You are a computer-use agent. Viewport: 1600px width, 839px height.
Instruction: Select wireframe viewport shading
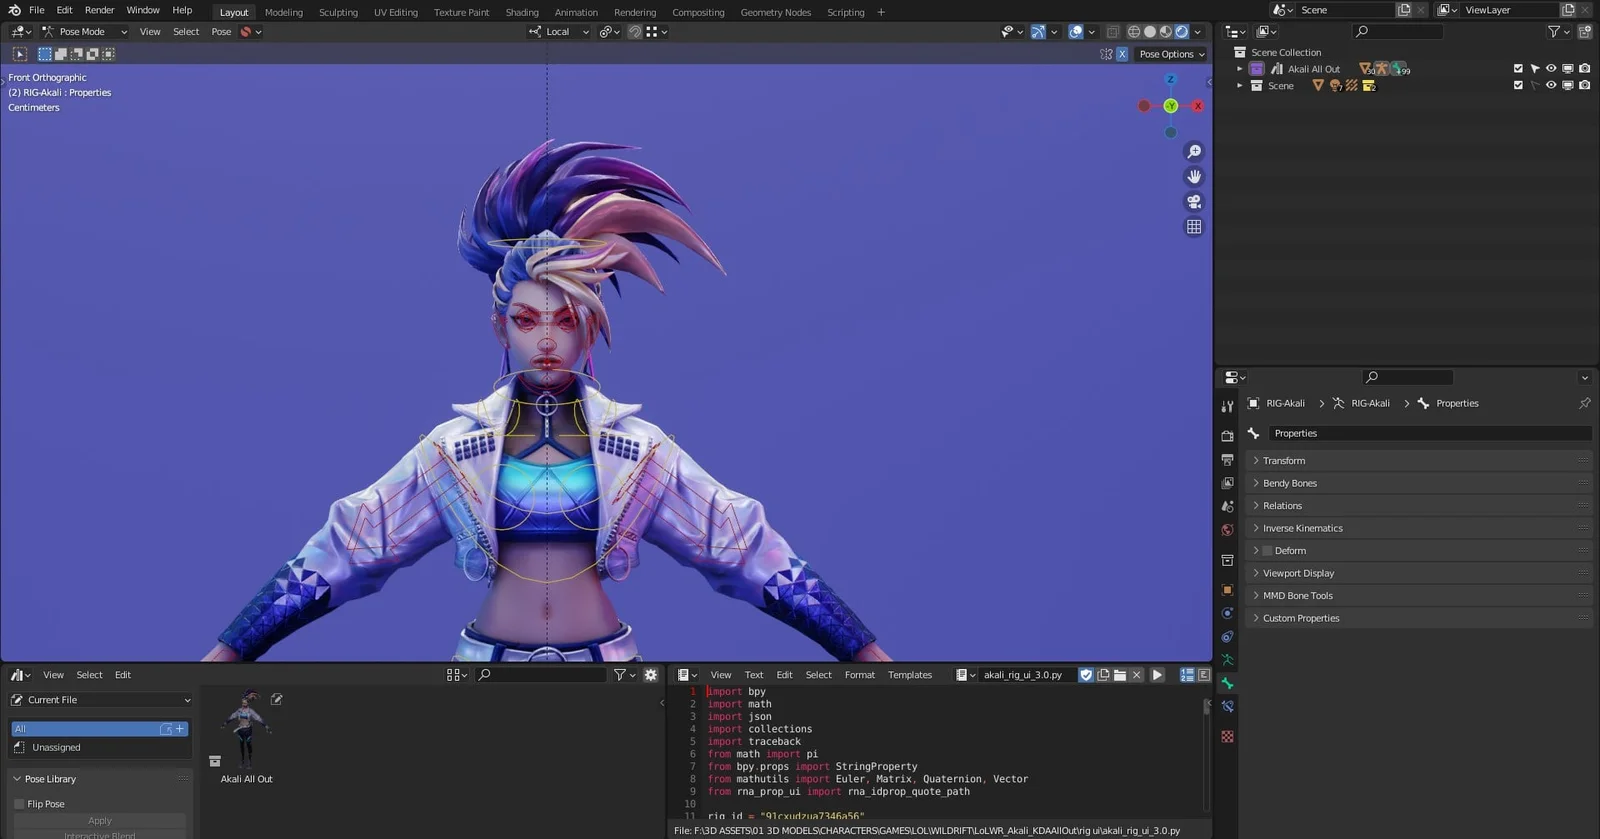[x=1134, y=32]
